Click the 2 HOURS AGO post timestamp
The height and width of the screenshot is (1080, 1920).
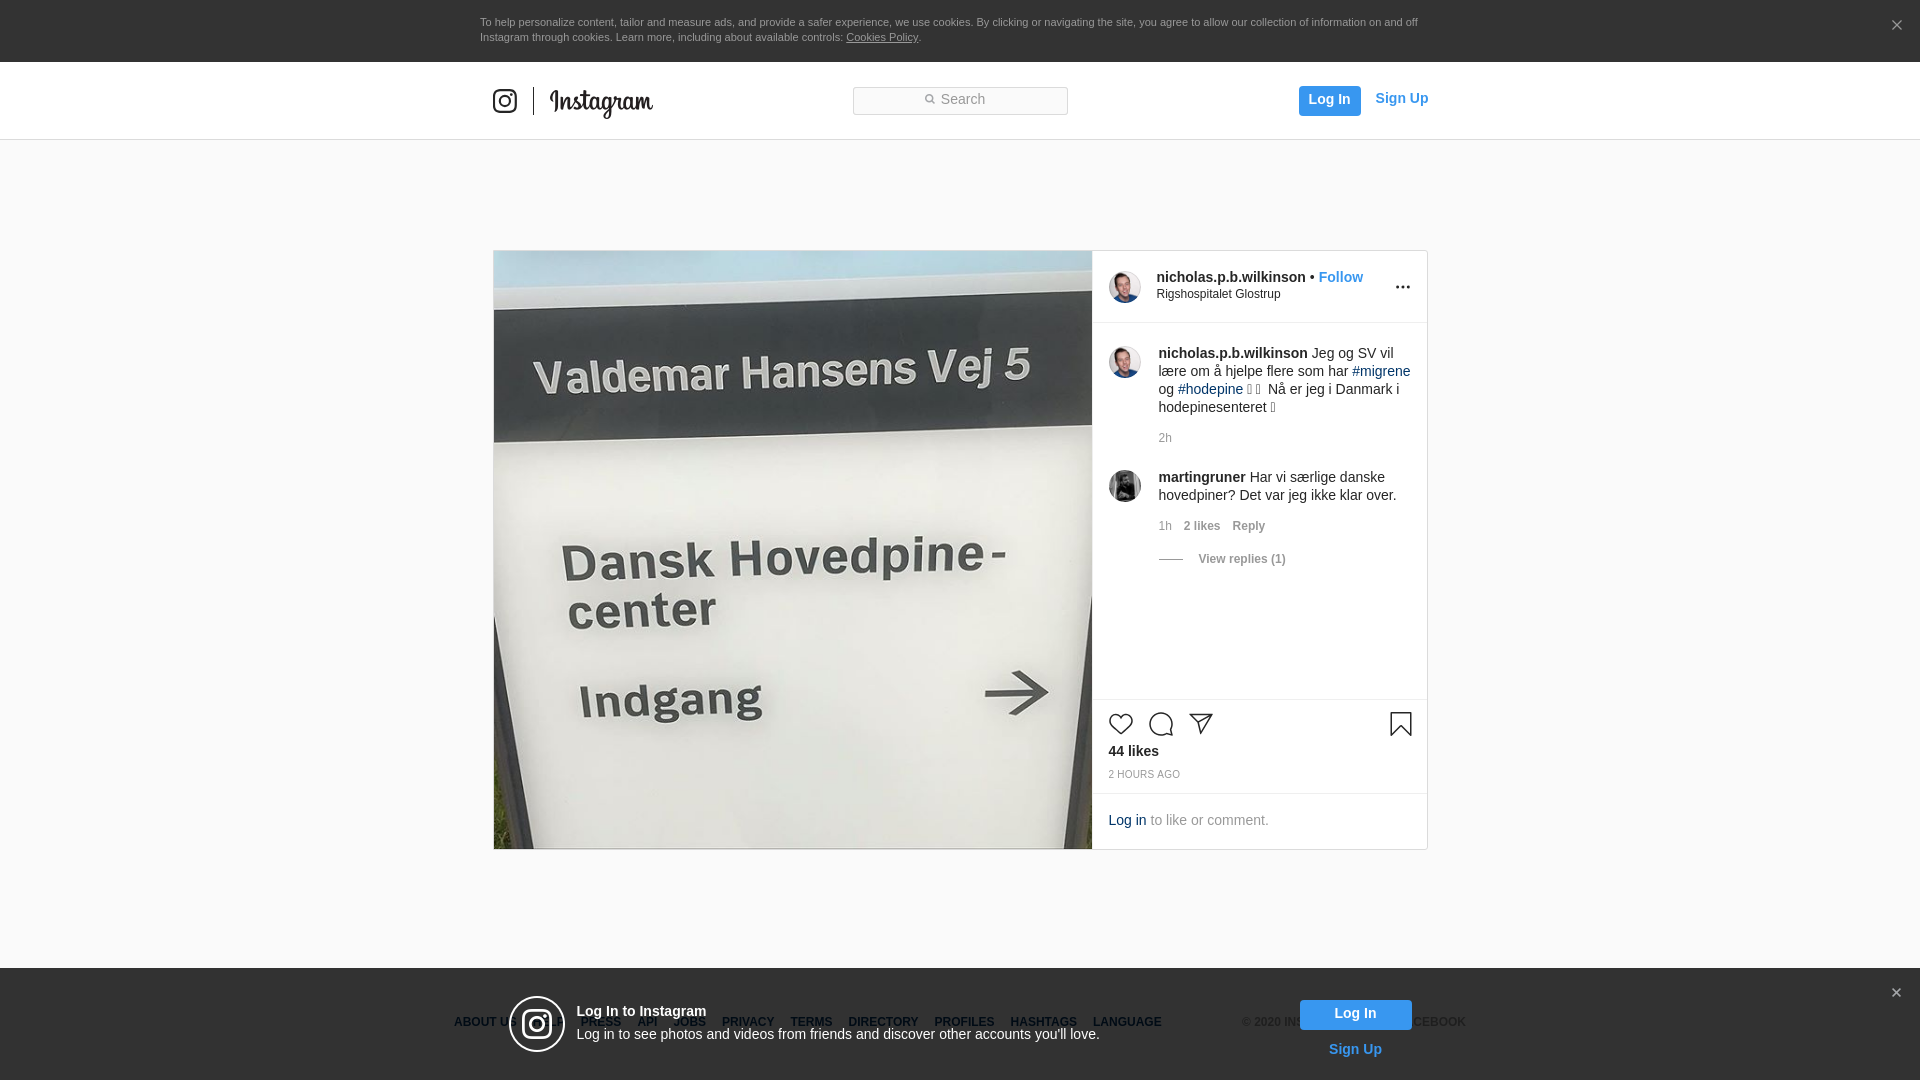[x=1144, y=775]
